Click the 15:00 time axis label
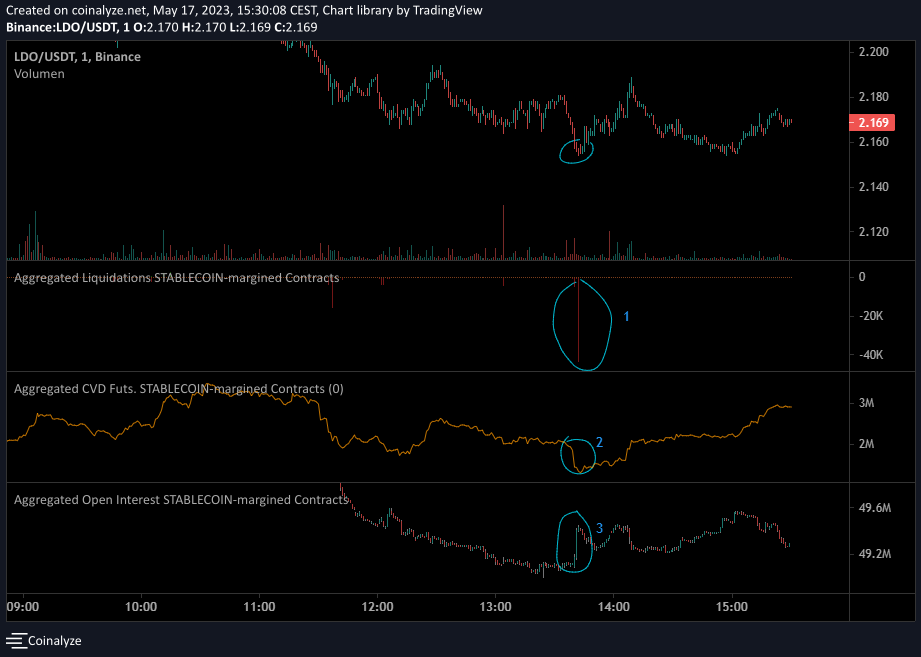Image resolution: width=921 pixels, height=657 pixels. (732, 606)
